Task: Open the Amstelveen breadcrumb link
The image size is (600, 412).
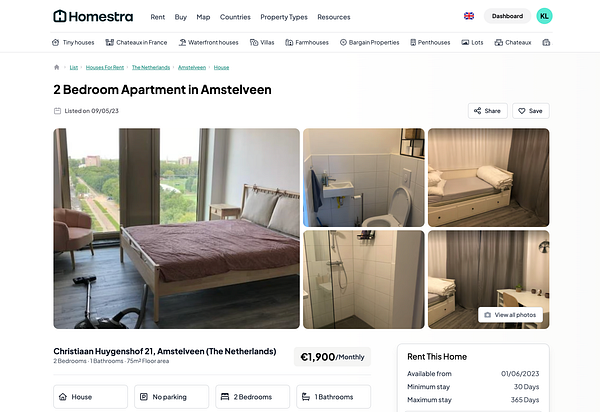Action: (x=192, y=67)
